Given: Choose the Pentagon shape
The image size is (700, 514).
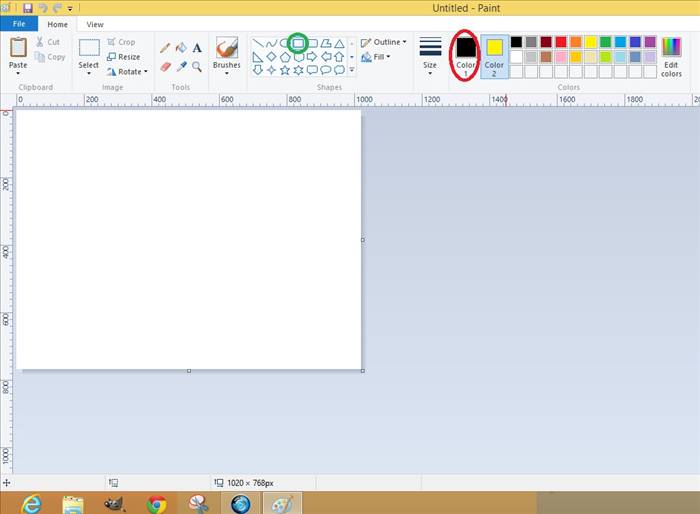Looking at the screenshot, I should point(285,57).
